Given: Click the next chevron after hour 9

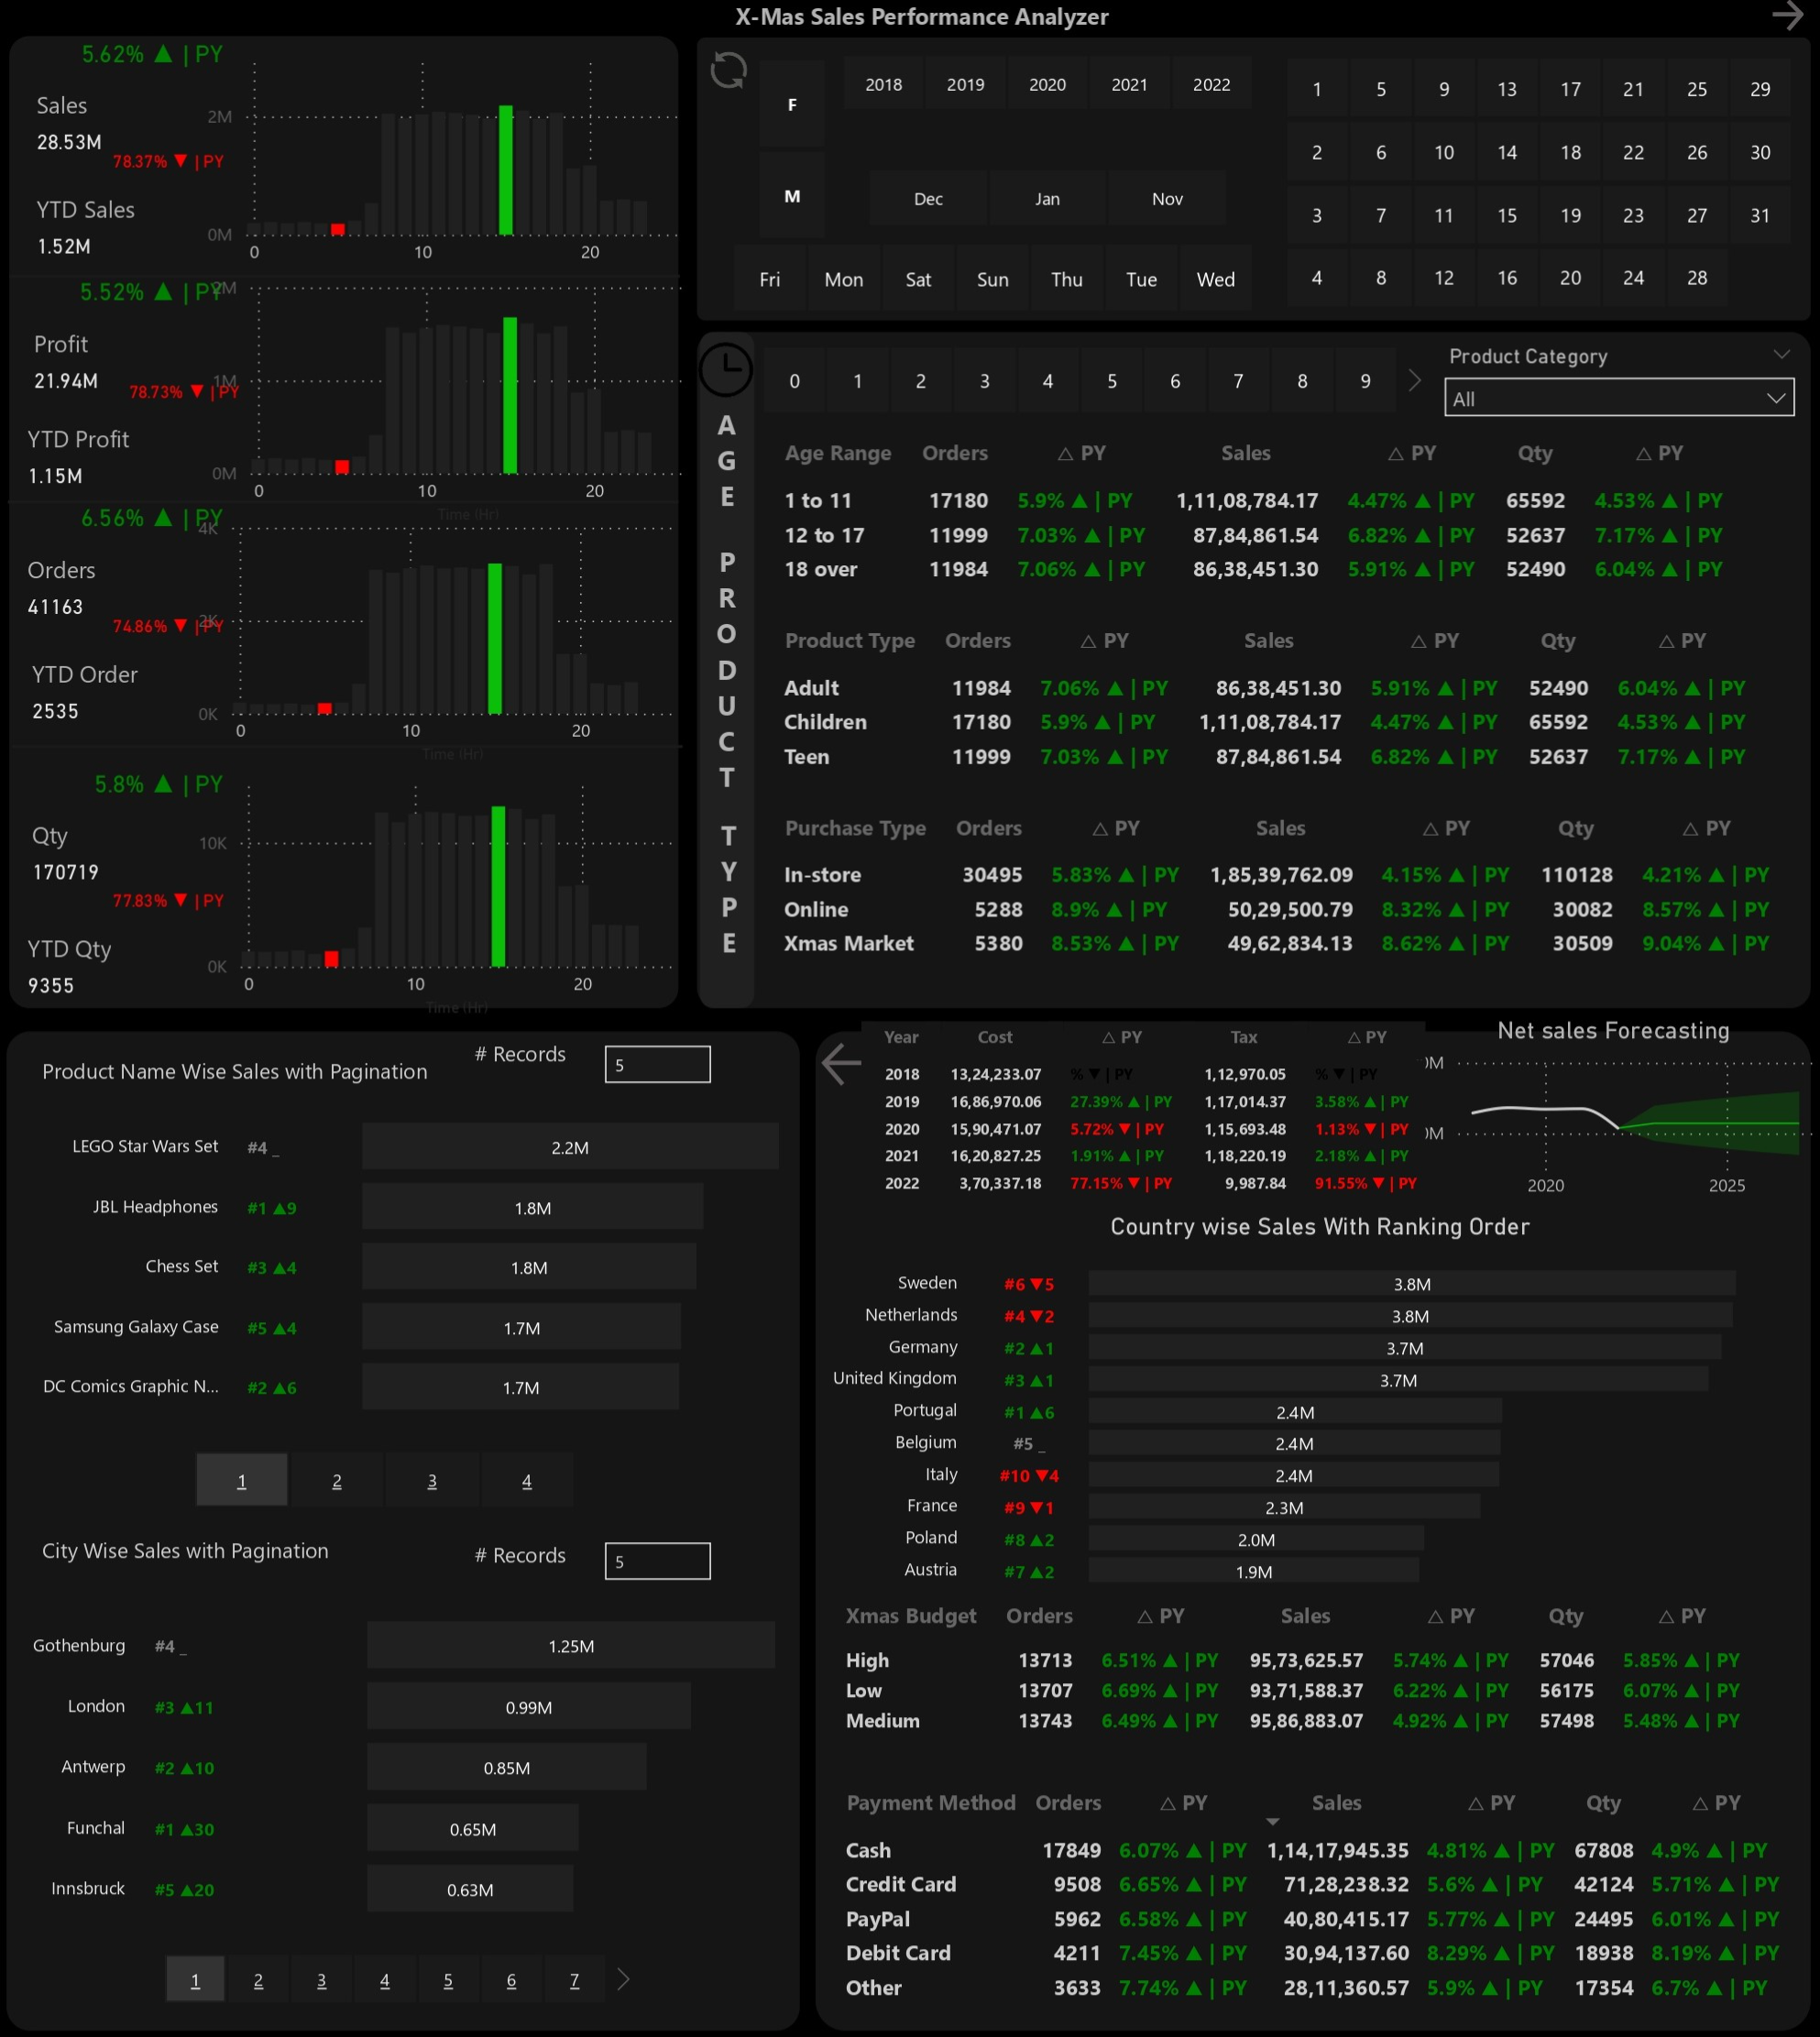Looking at the screenshot, I should coord(1414,381).
